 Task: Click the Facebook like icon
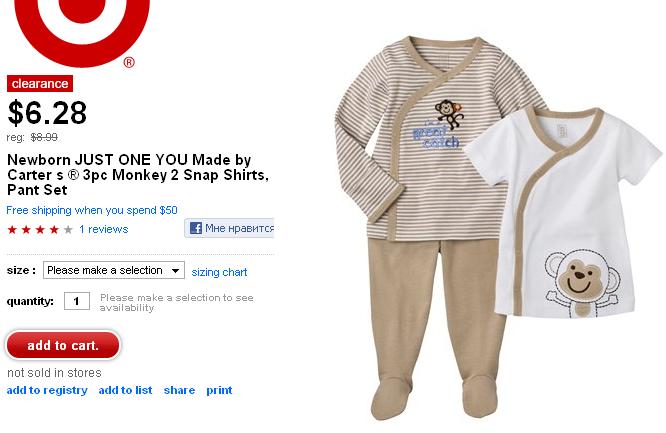tap(196, 228)
